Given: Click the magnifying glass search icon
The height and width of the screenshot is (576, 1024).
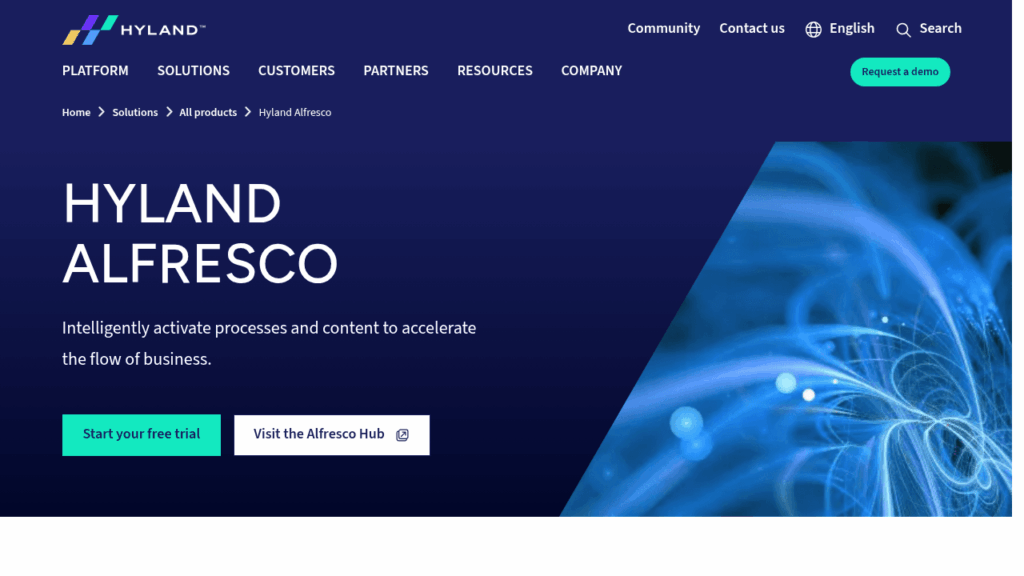Looking at the screenshot, I should click(903, 30).
